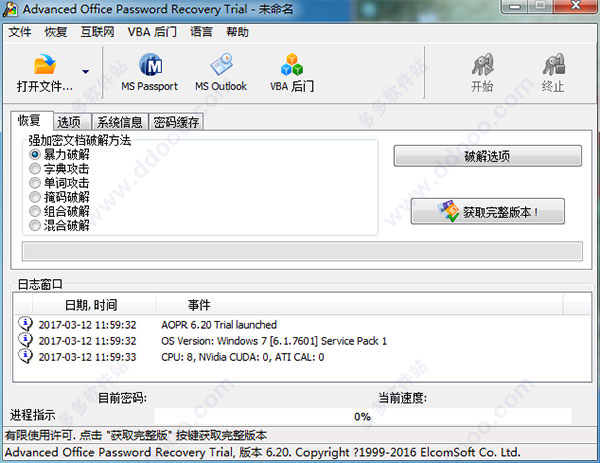Viewport: 600px width, 463px height.
Task: Click the 0% progress indicator bar
Action: click(363, 416)
